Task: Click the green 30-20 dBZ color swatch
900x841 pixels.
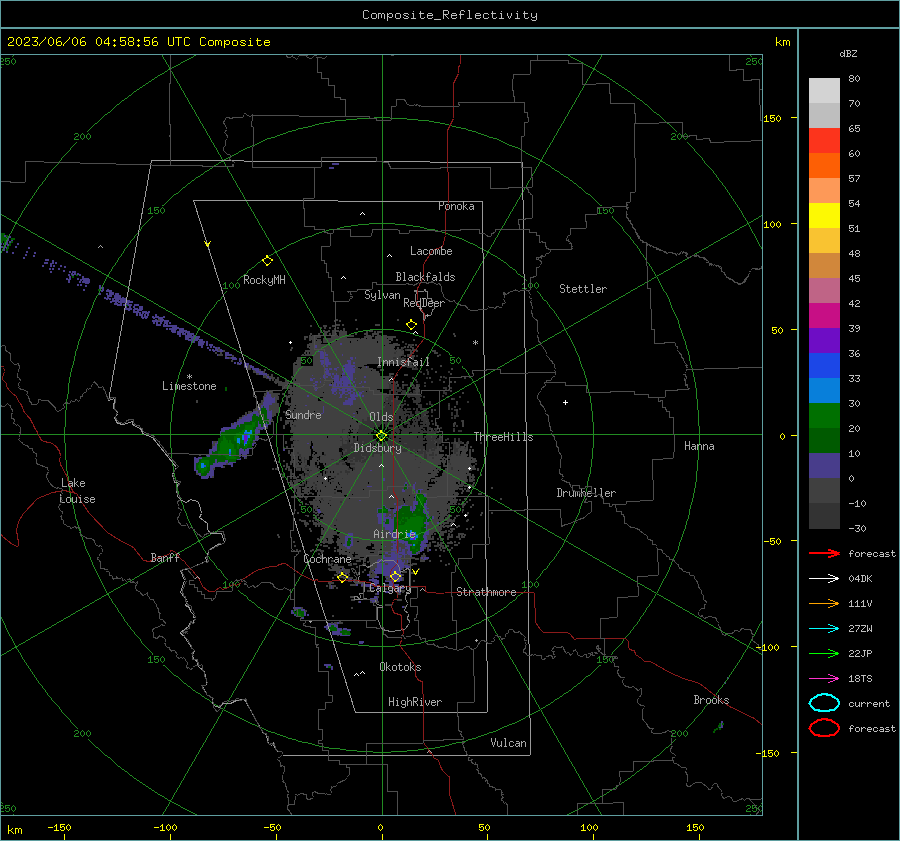Action: click(x=824, y=415)
